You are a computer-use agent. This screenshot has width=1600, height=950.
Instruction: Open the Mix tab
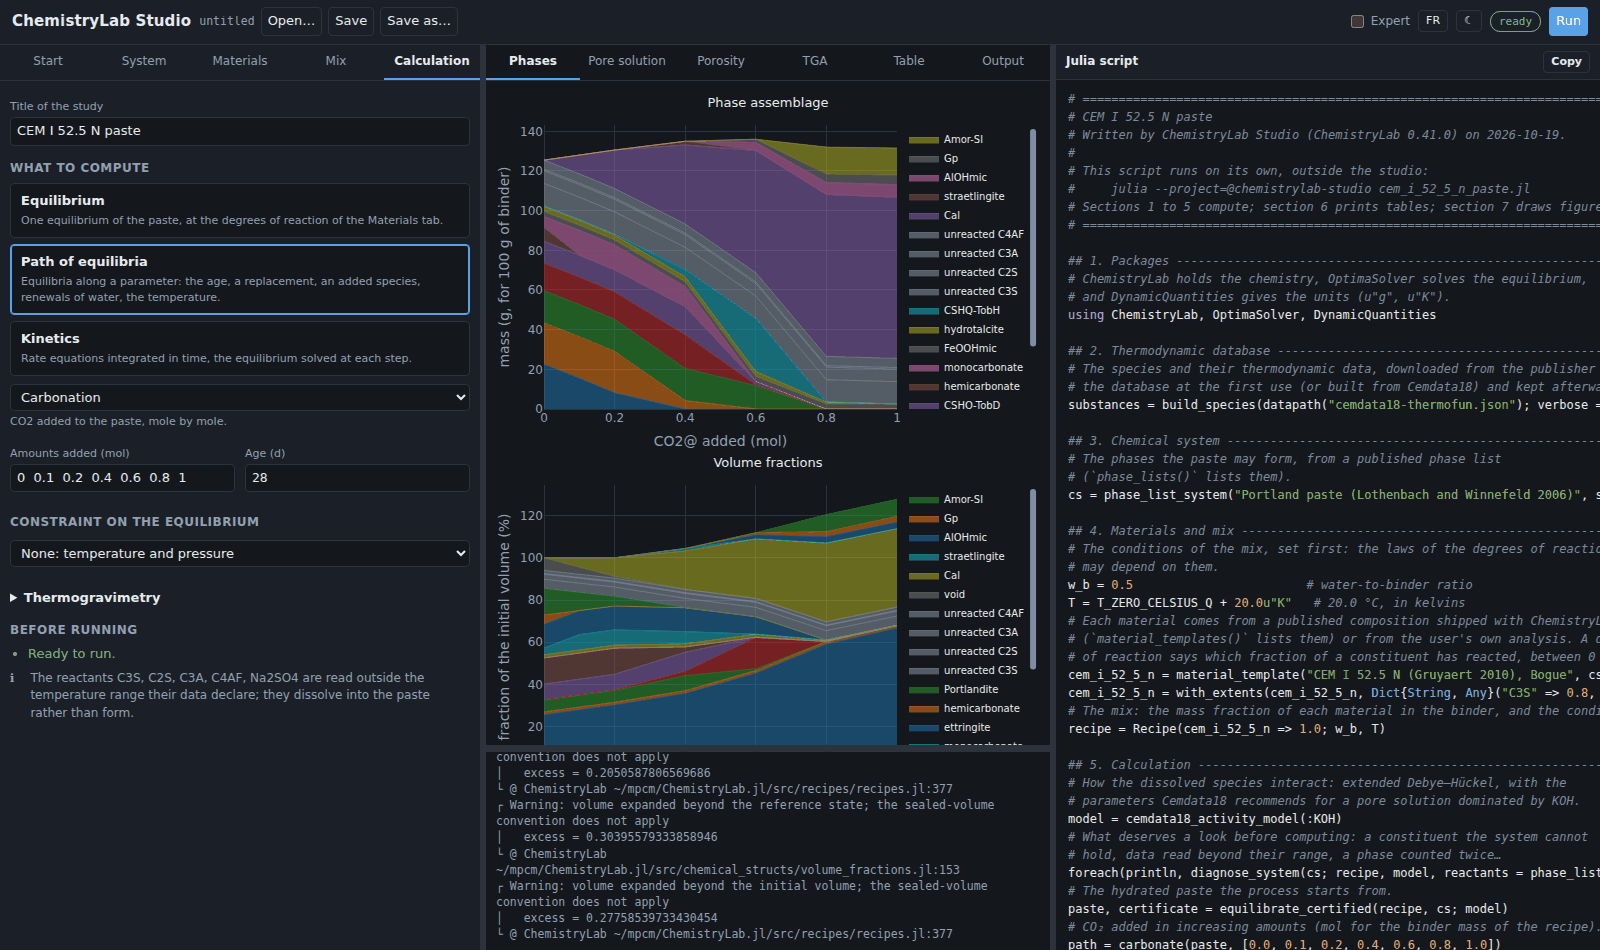[x=336, y=61]
